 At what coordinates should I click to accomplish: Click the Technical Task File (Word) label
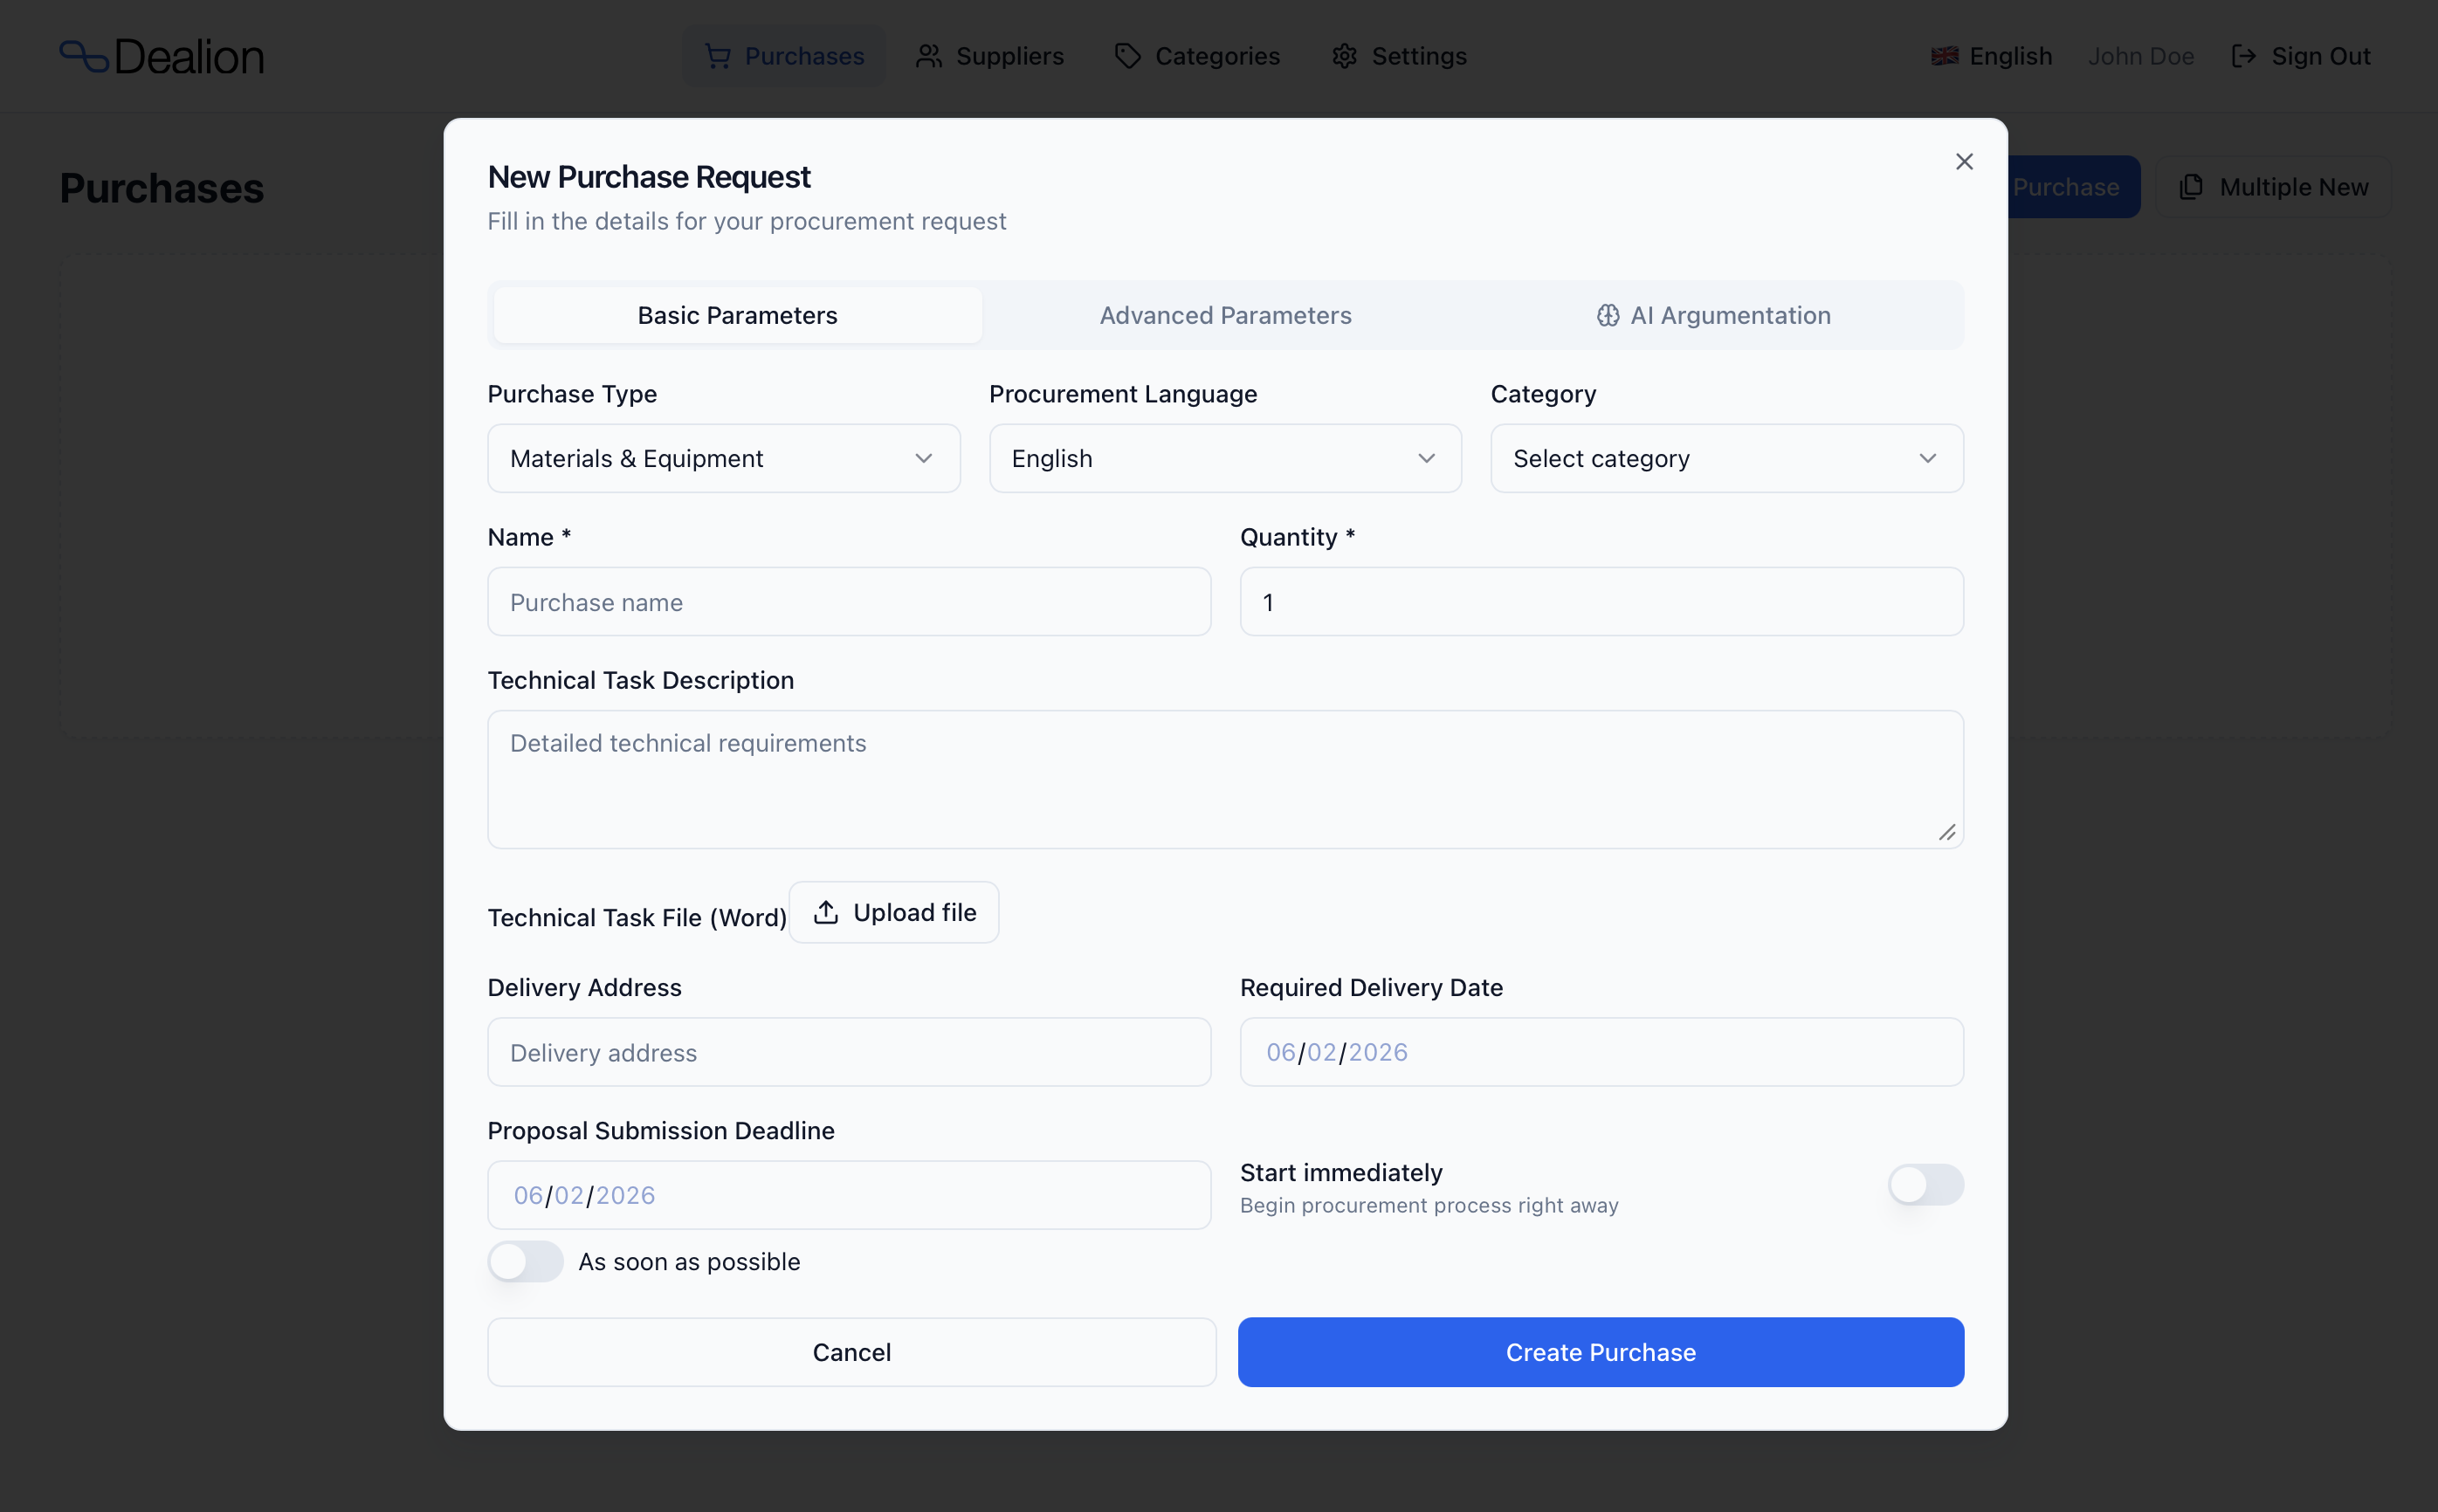[x=637, y=917]
